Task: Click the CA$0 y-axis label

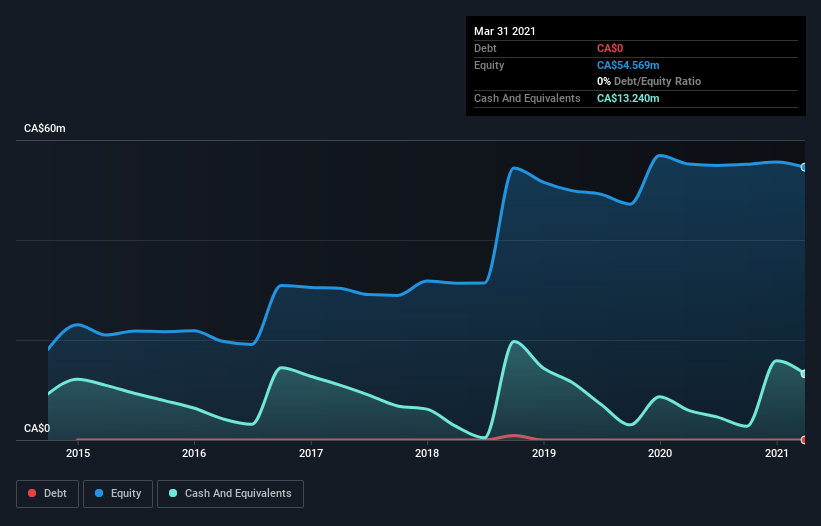Action: point(37,428)
